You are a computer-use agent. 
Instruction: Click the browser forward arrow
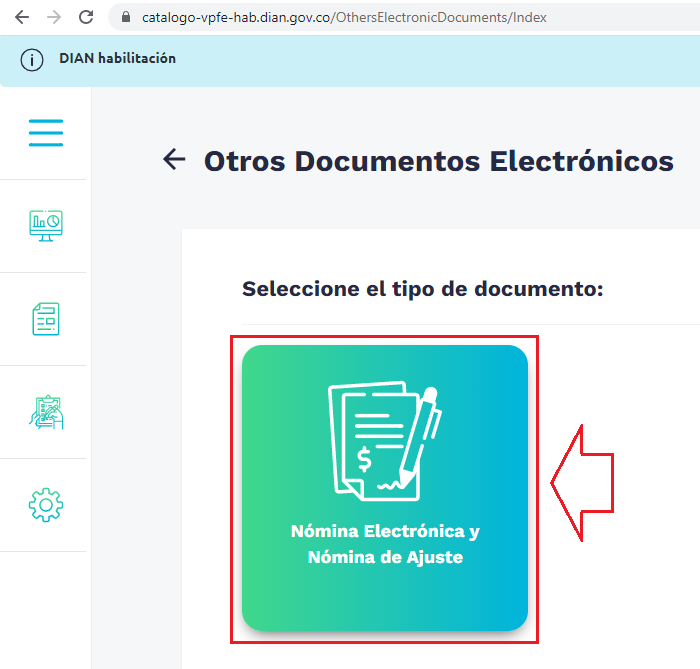click(54, 17)
